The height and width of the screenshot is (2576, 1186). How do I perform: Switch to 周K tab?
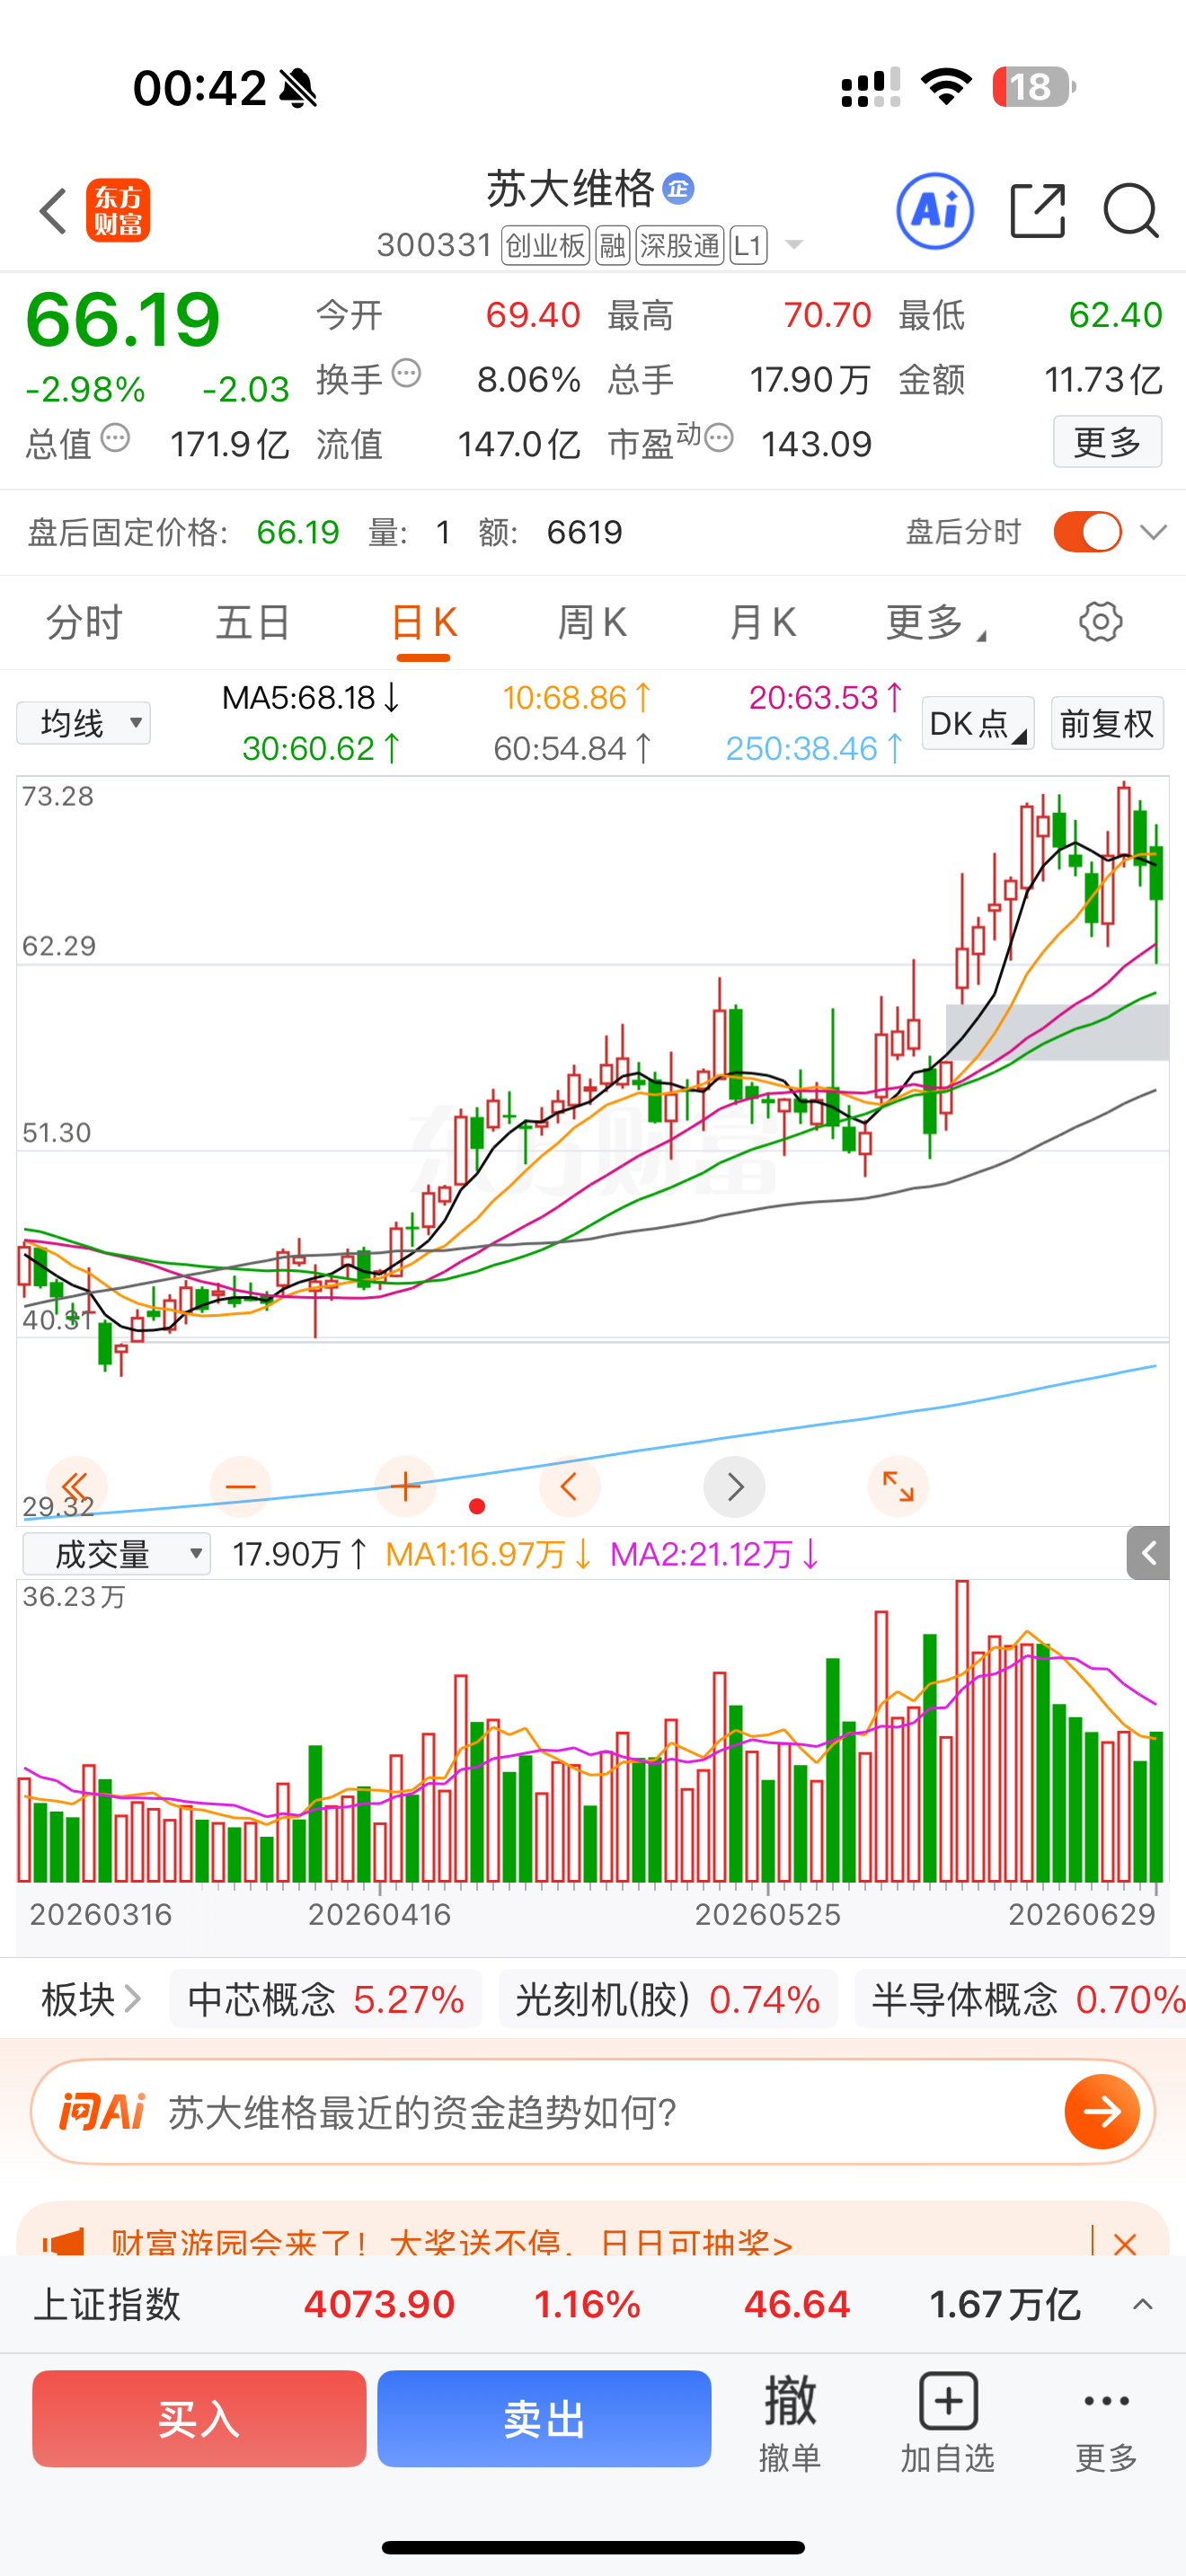tap(592, 622)
